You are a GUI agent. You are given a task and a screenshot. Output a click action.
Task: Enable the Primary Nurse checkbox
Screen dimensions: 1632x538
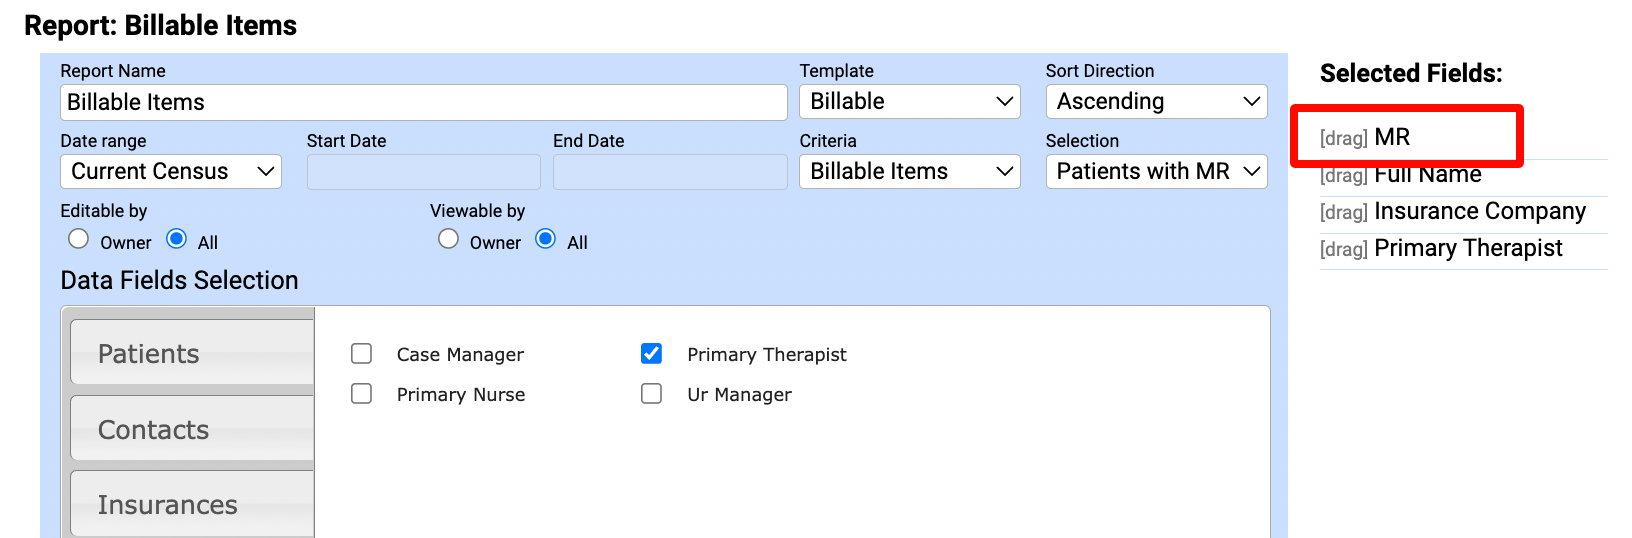tap(362, 394)
